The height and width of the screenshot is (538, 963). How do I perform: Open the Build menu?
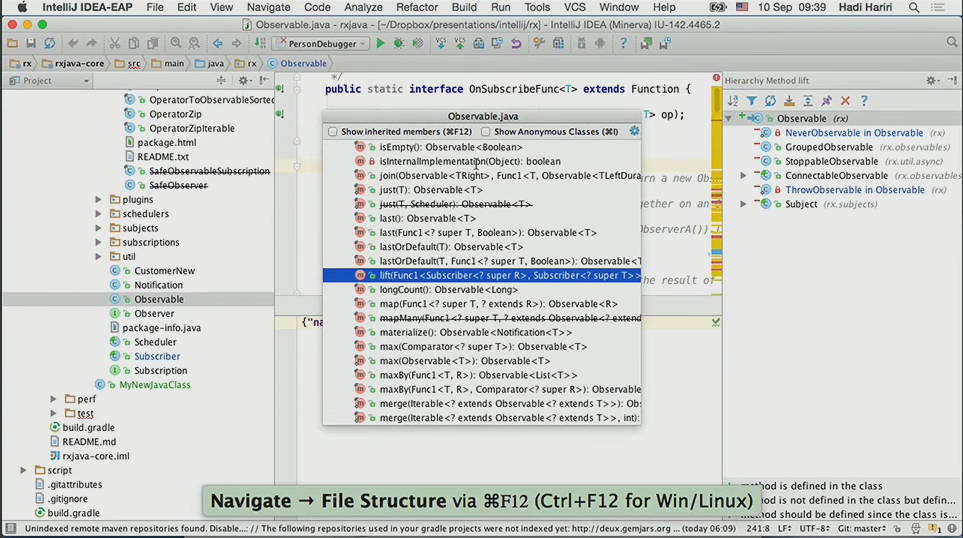[x=464, y=7]
